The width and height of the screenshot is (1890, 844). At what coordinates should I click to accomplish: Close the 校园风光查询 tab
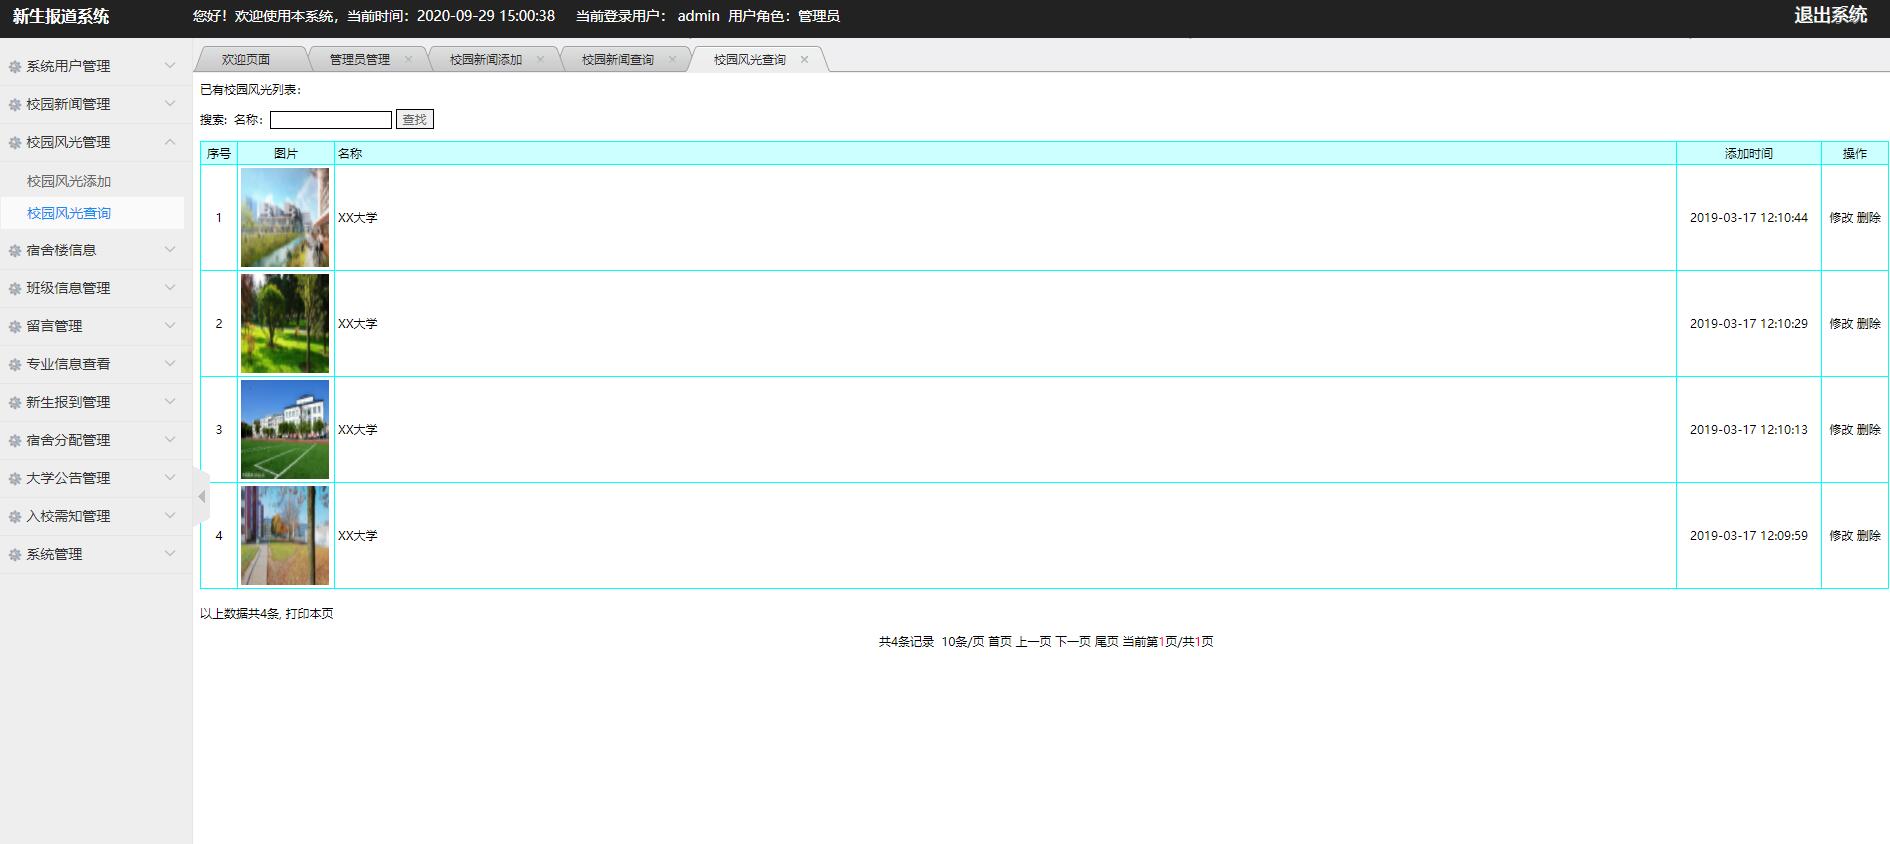[x=804, y=59]
